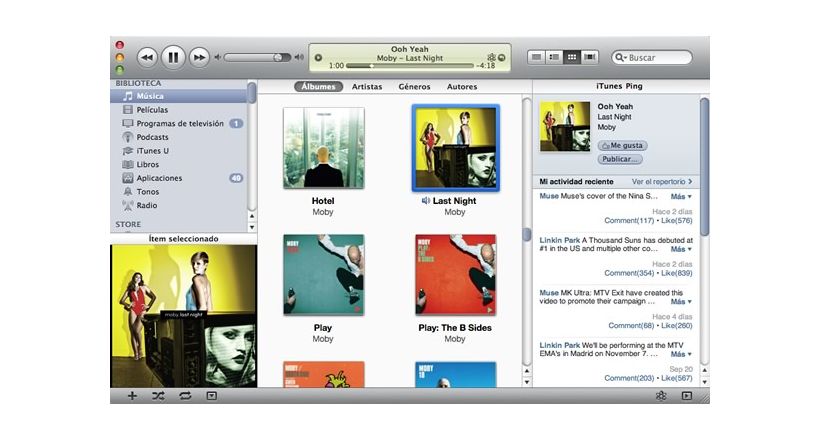Switch to album list view
Viewport: 820px width, 440px height.
pos(554,57)
